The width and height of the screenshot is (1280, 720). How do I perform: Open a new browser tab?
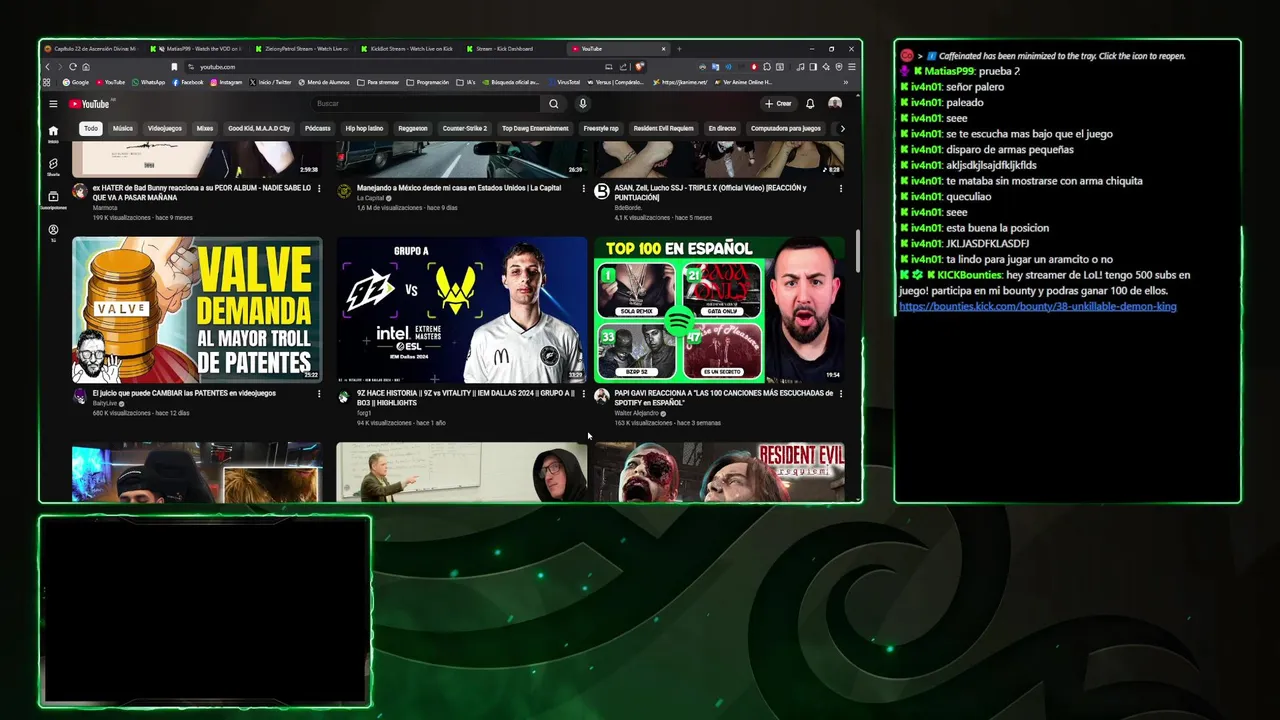point(679,49)
